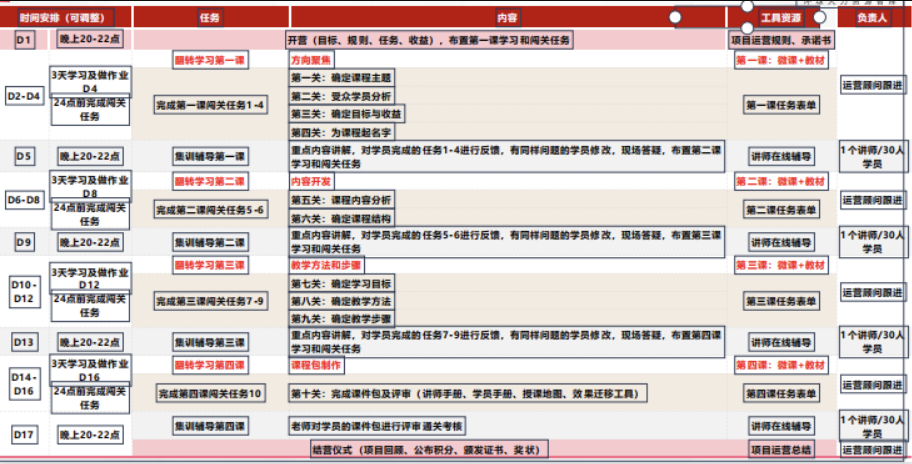Click the 结营仪式 row text box

click(x=427, y=449)
